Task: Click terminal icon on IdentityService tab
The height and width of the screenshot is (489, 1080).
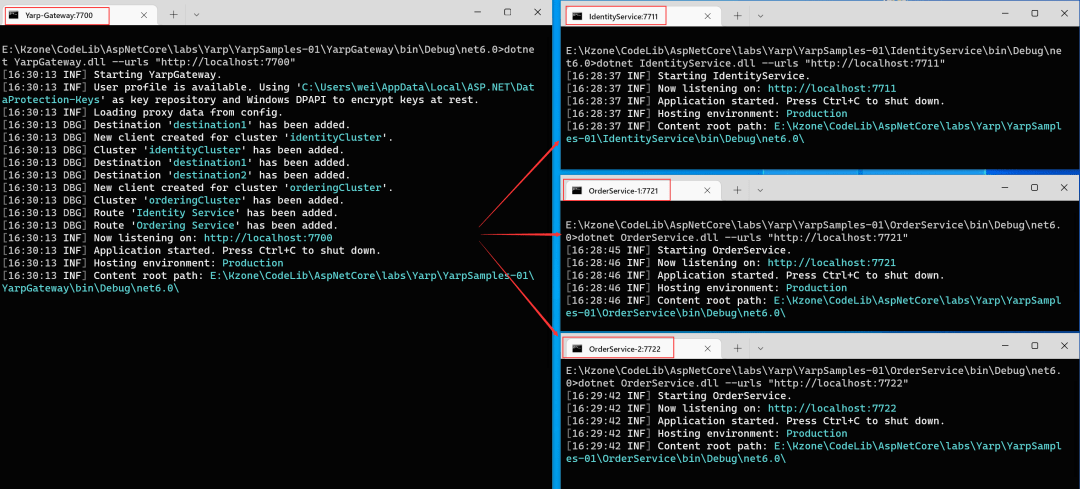Action: click(x=576, y=16)
